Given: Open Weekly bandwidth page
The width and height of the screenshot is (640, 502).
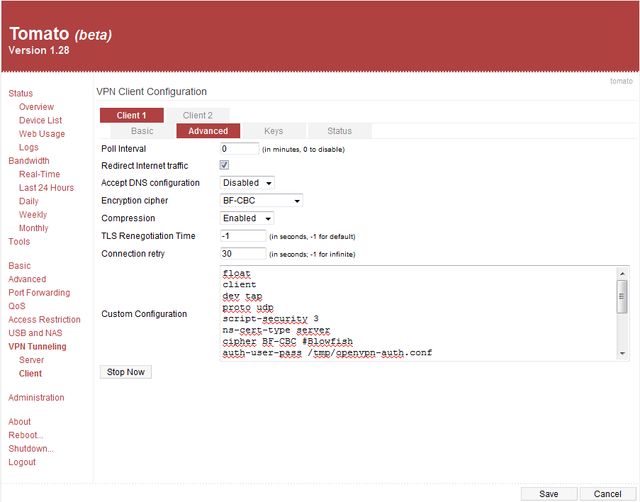Looking at the screenshot, I should click(x=33, y=215).
